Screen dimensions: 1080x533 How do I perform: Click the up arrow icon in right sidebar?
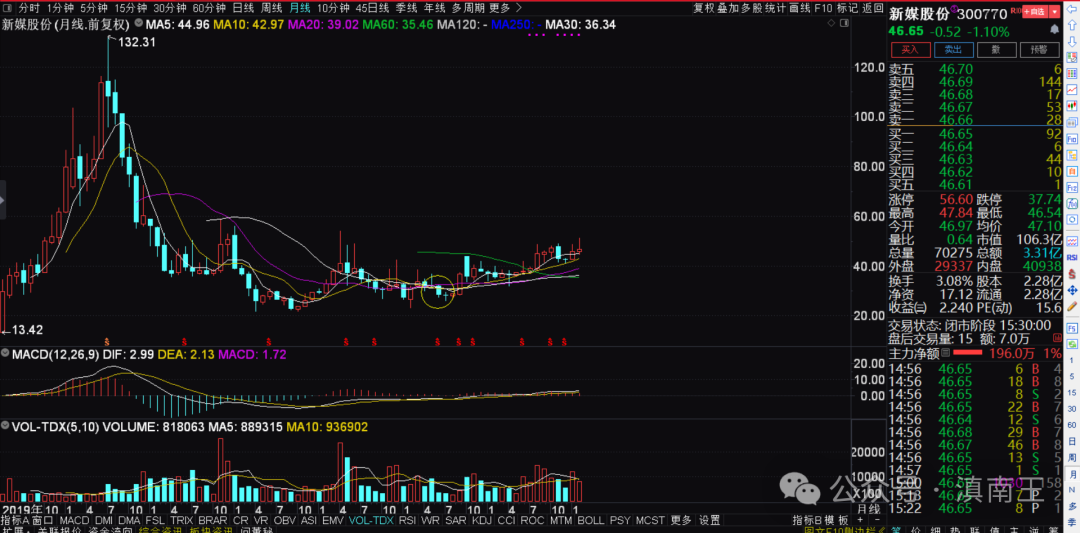click(1070, 24)
